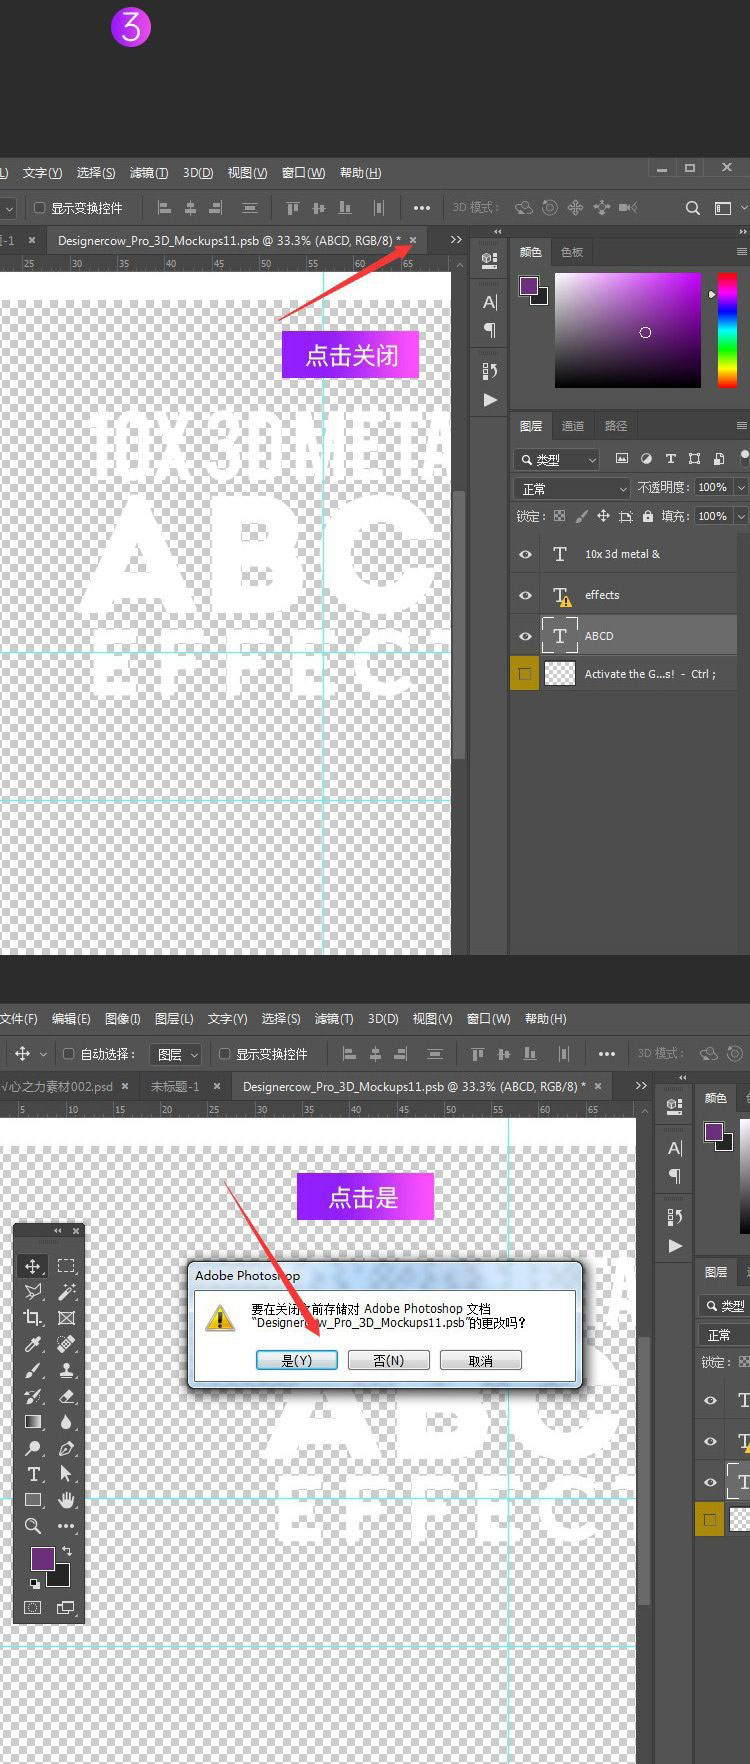Click the rainbow hue slider in Color panel

pos(727,330)
